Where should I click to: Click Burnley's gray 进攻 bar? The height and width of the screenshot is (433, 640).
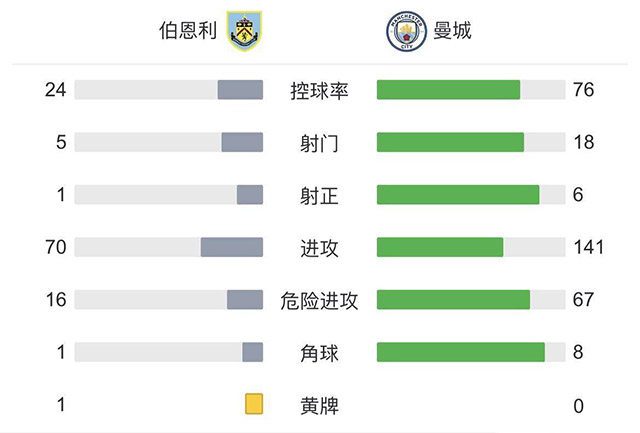click(231, 247)
